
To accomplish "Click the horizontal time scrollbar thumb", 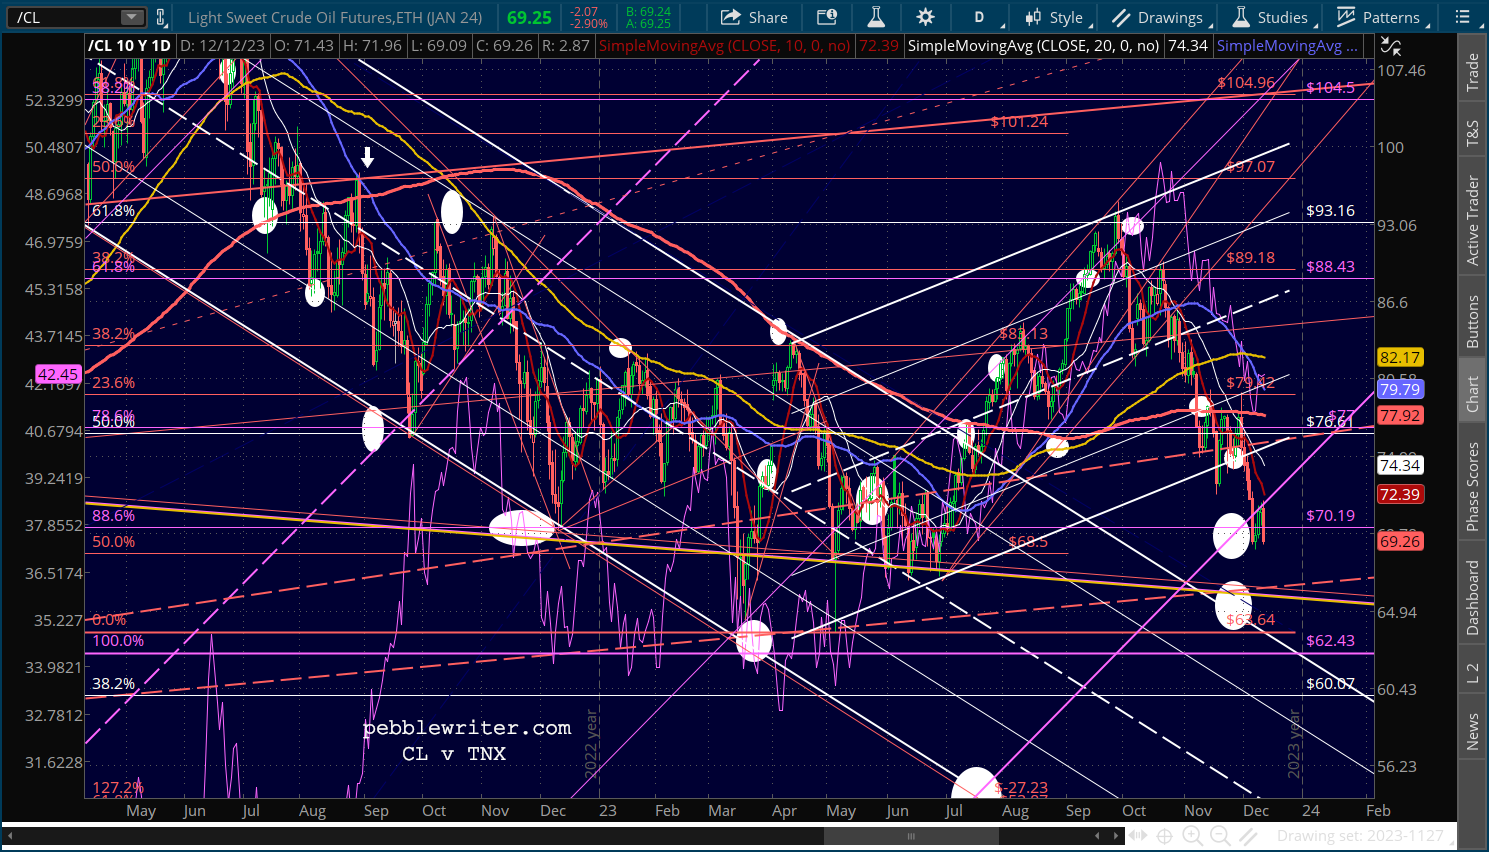I will (911, 836).
